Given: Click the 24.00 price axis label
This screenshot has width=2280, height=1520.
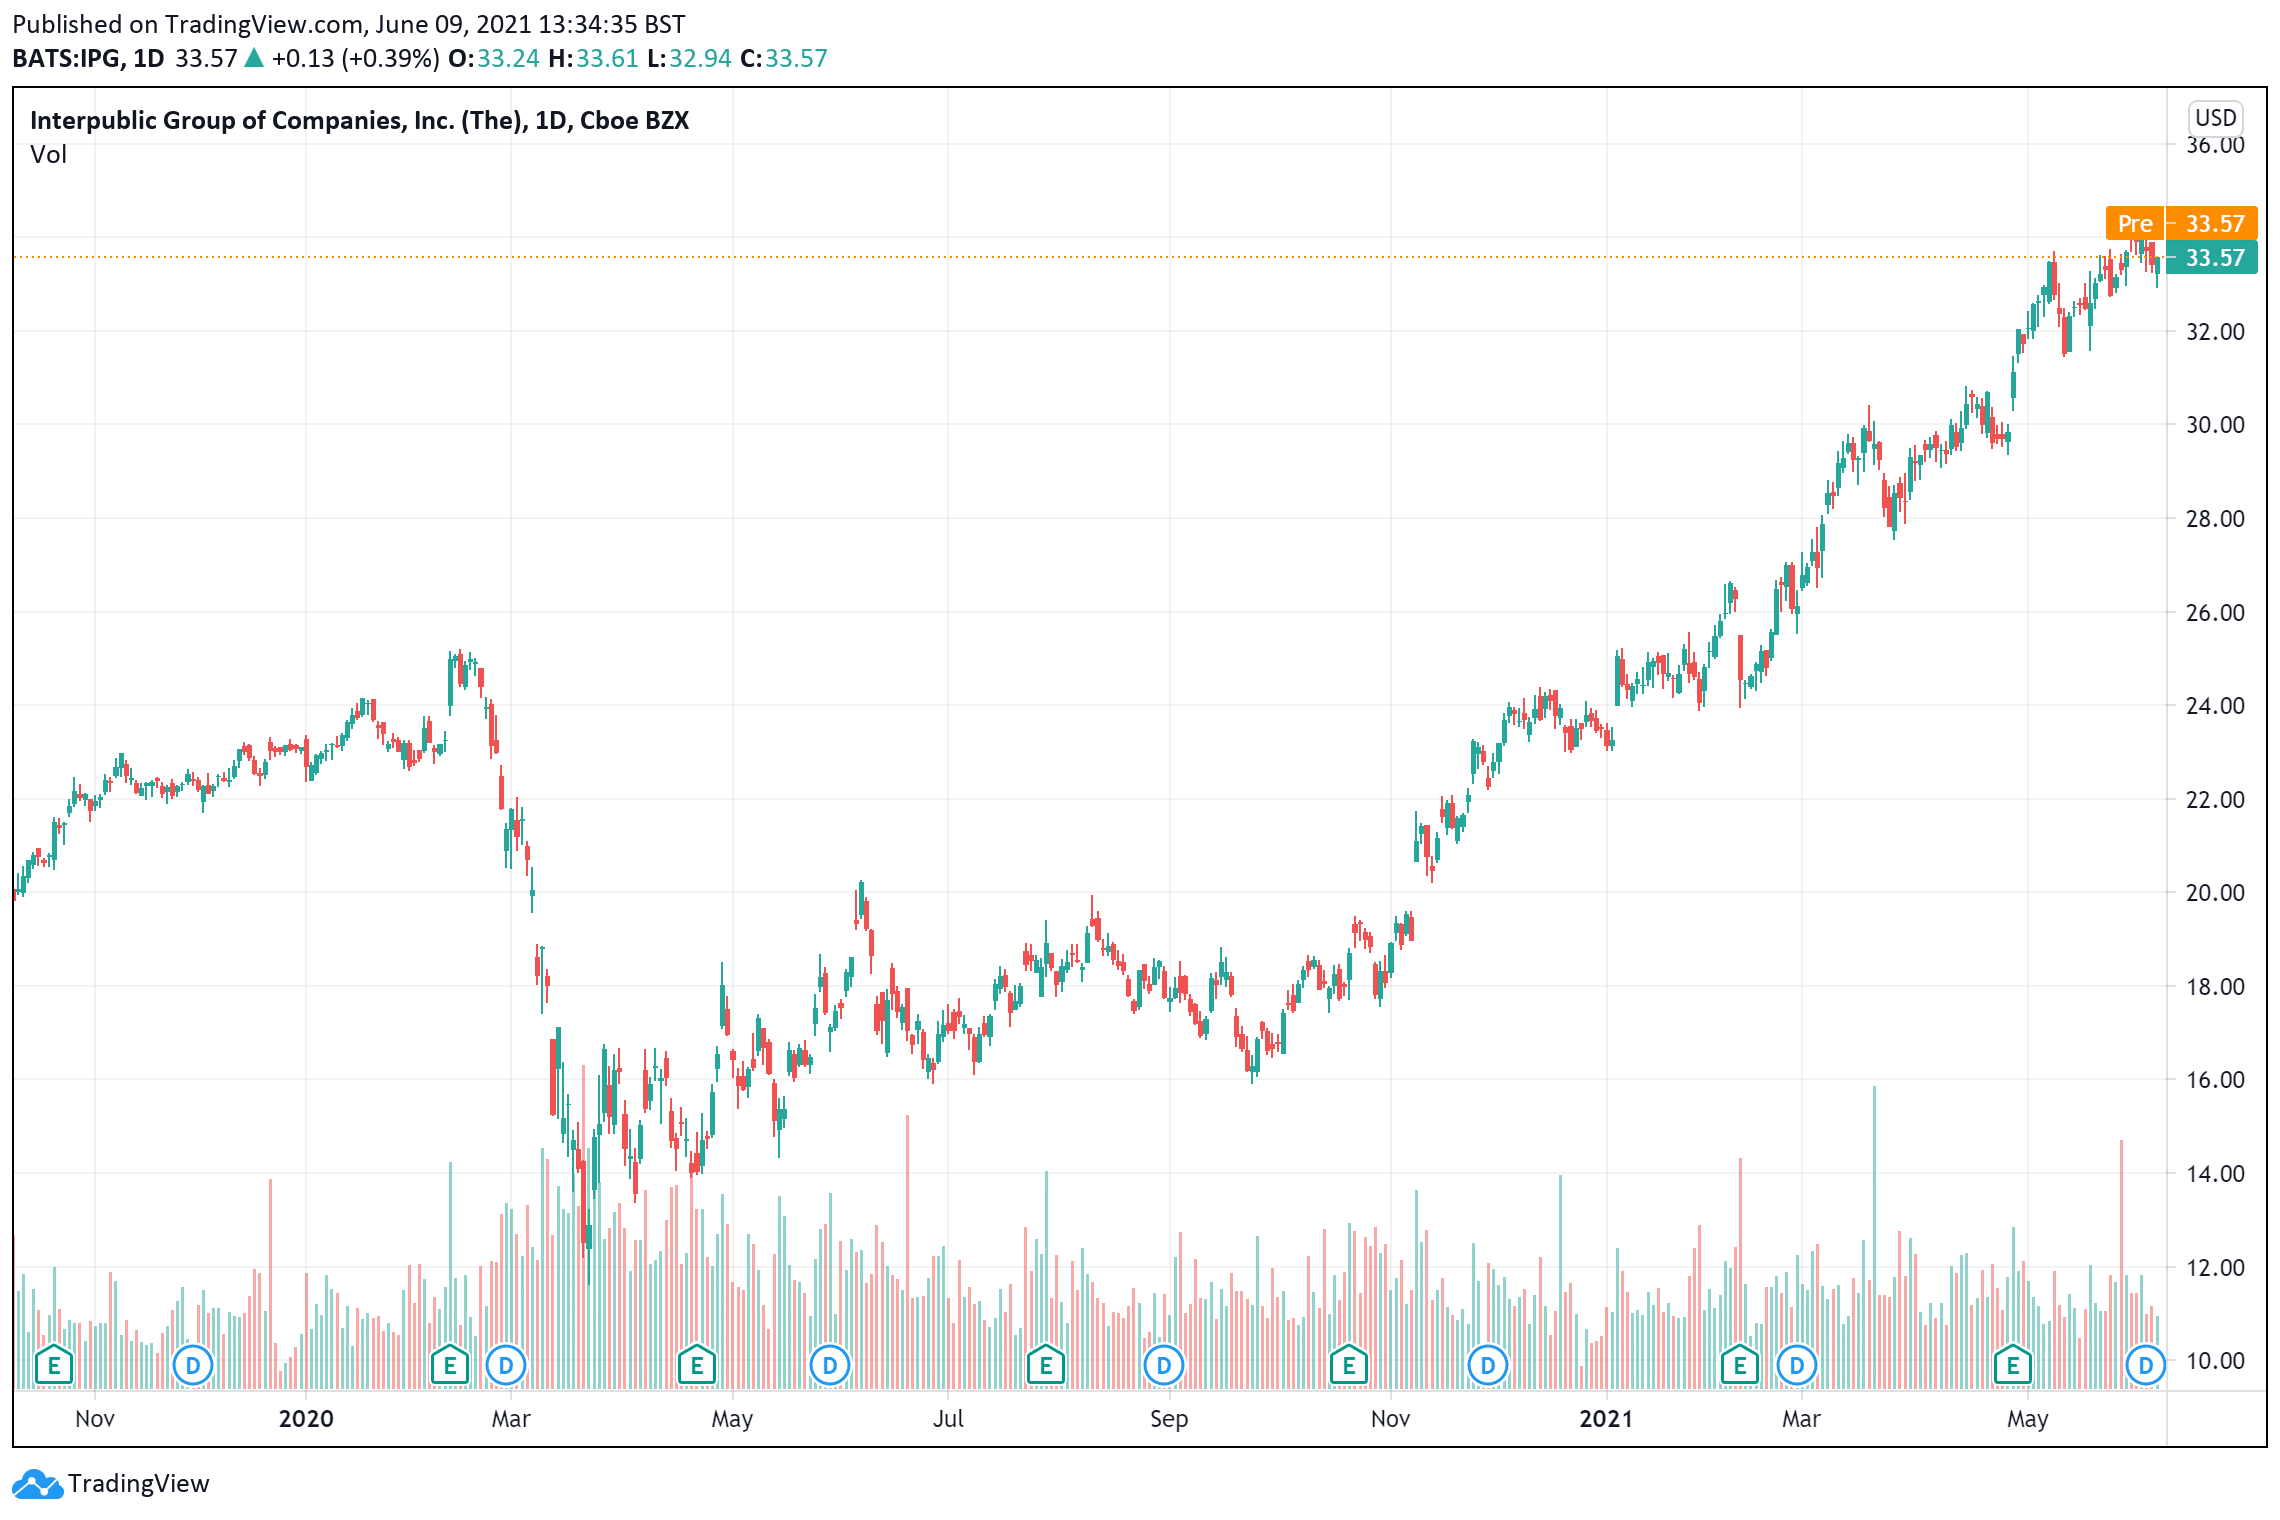Looking at the screenshot, I should 2215,706.
